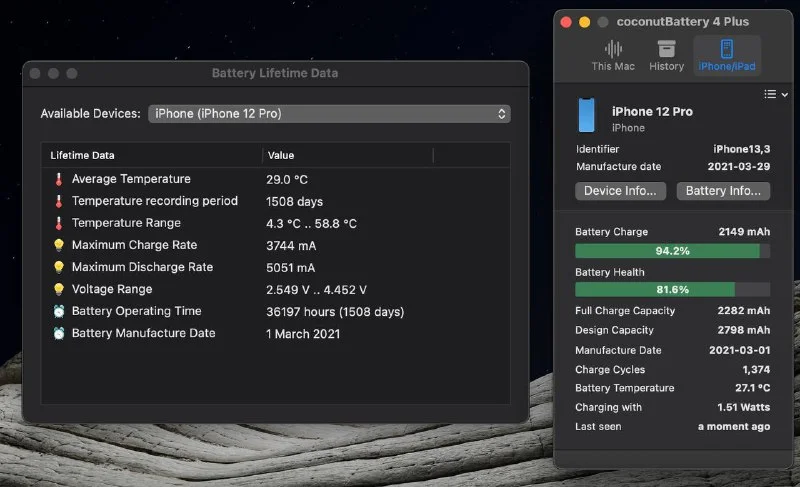
Task: Switch to the History tab
Action: (x=666, y=55)
